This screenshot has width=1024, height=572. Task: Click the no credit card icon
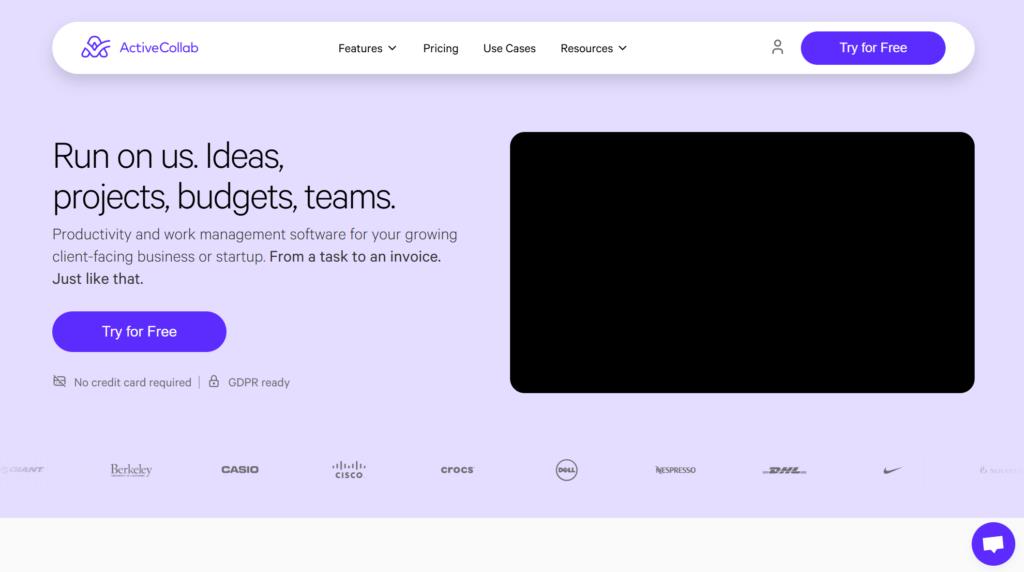(x=59, y=381)
